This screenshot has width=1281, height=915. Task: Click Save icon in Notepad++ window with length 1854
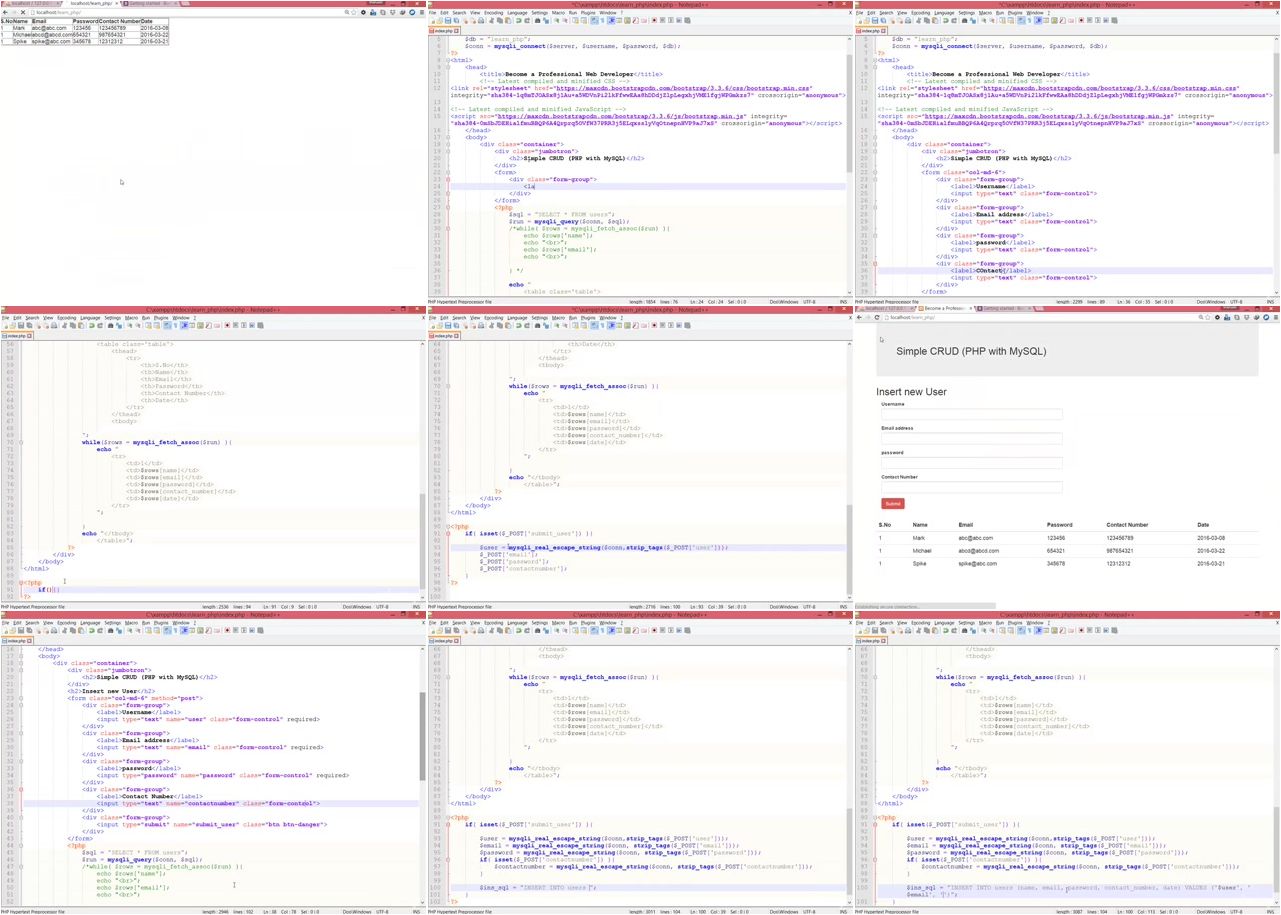tap(448, 20)
